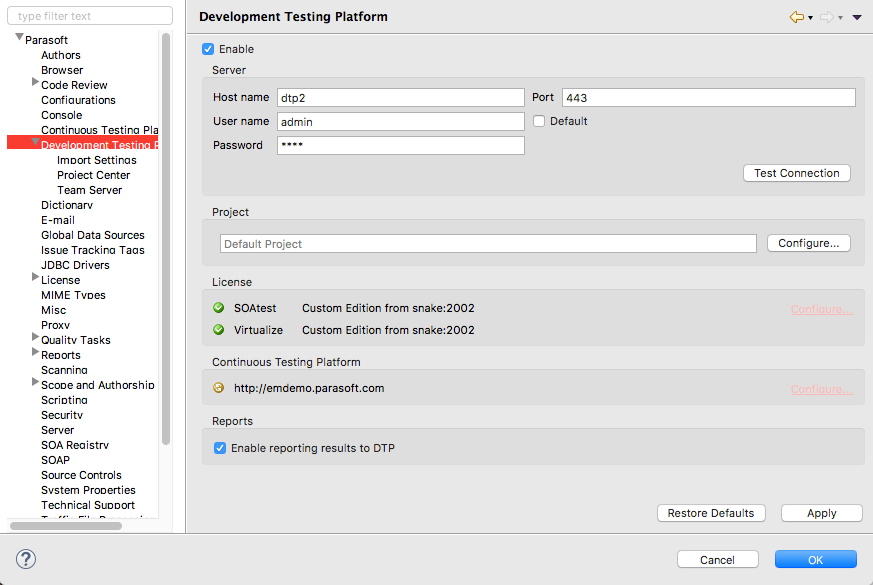This screenshot has width=873, height=585.
Task: Click the emdemo.parasoft.com status icon
Action: pos(219,388)
